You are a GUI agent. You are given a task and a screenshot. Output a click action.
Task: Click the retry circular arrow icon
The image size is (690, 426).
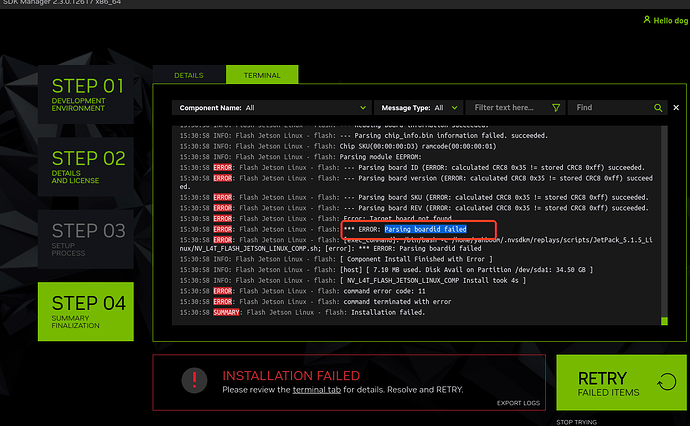point(667,382)
